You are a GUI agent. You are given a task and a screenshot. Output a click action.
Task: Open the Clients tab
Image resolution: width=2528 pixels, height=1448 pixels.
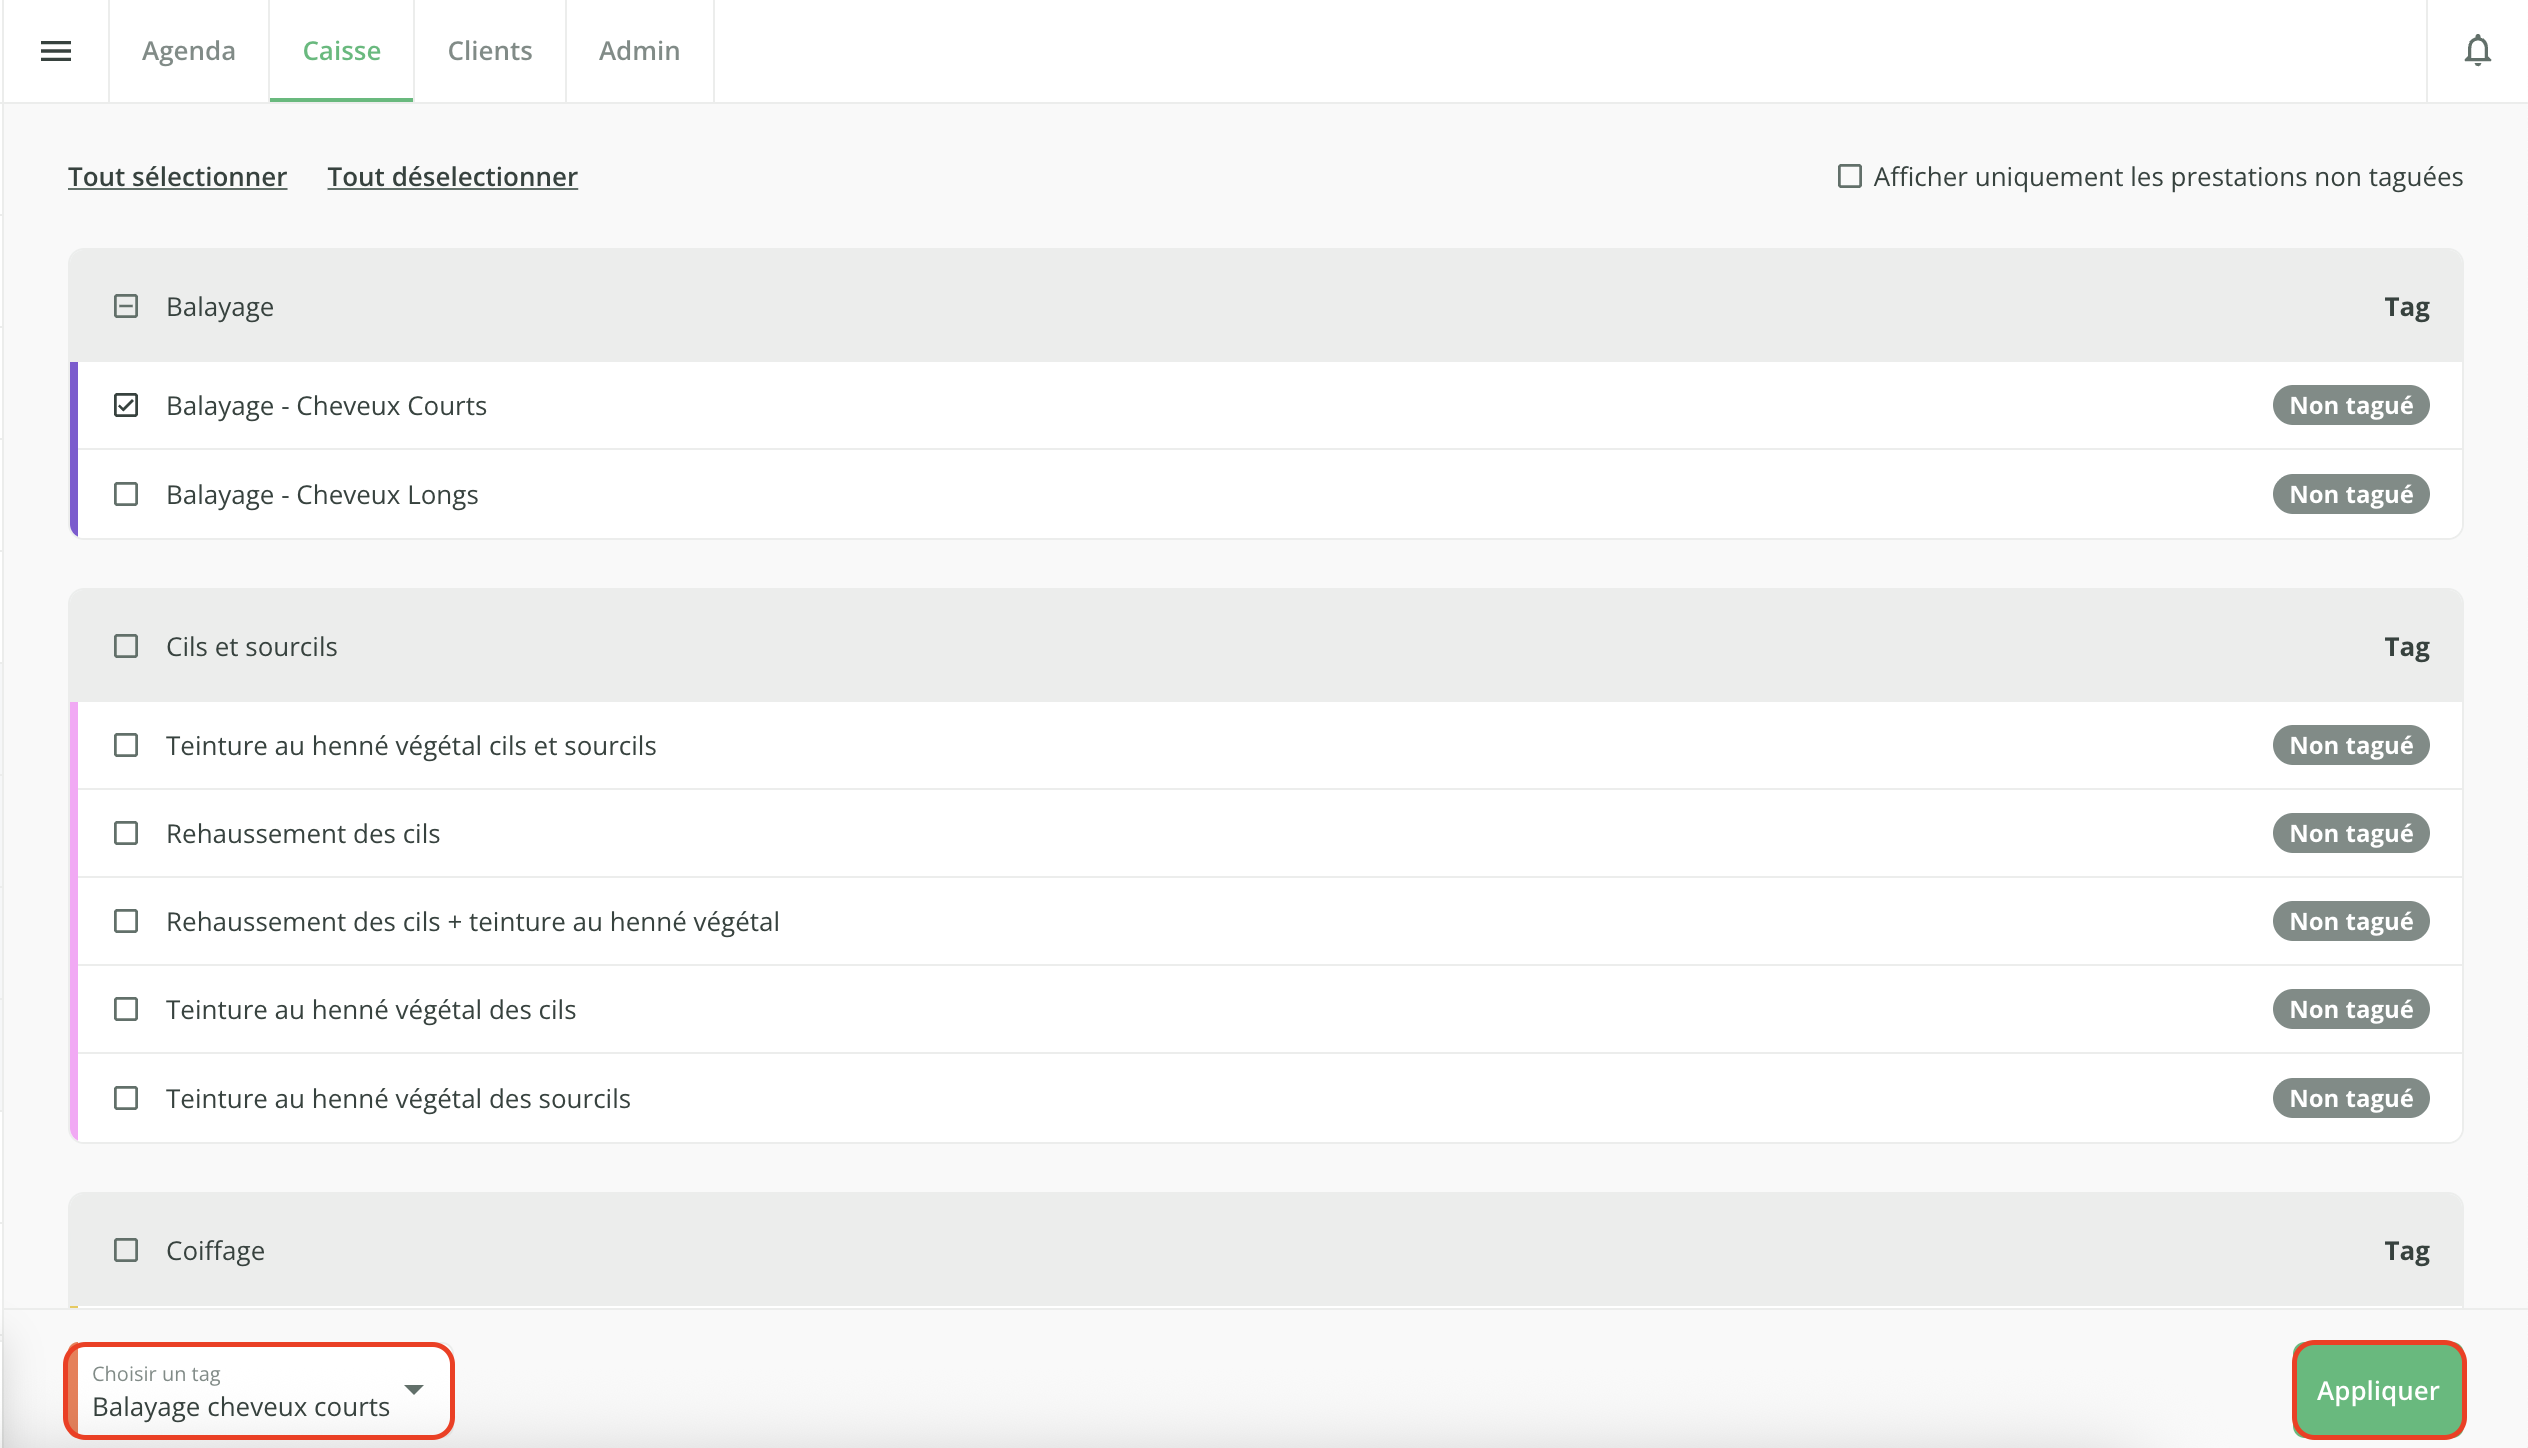pyautogui.click(x=490, y=51)
